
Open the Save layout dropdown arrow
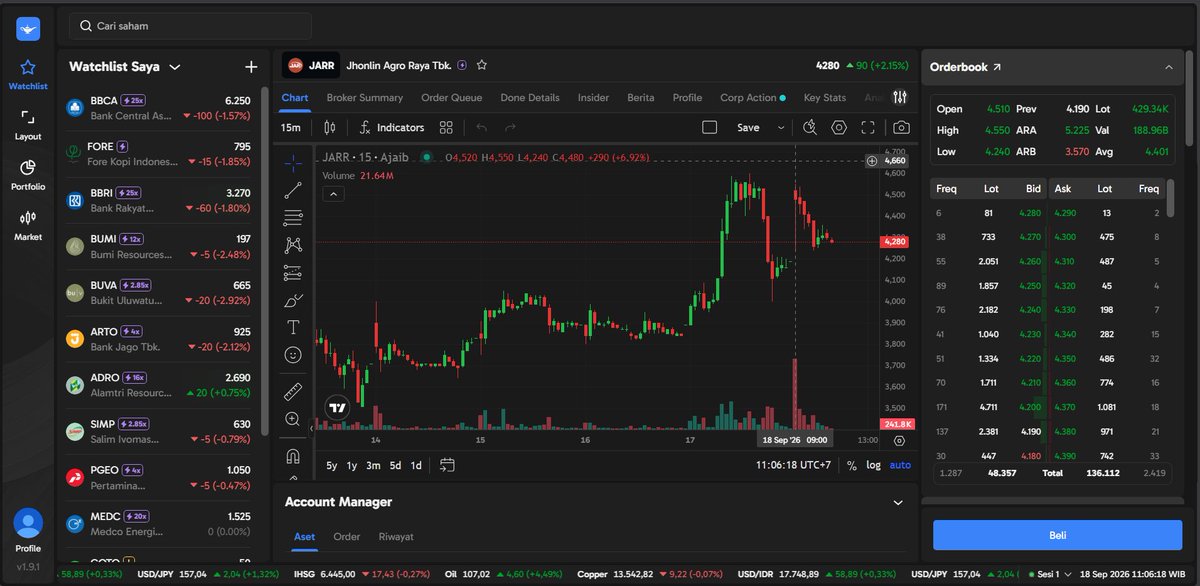pos(781,128)
